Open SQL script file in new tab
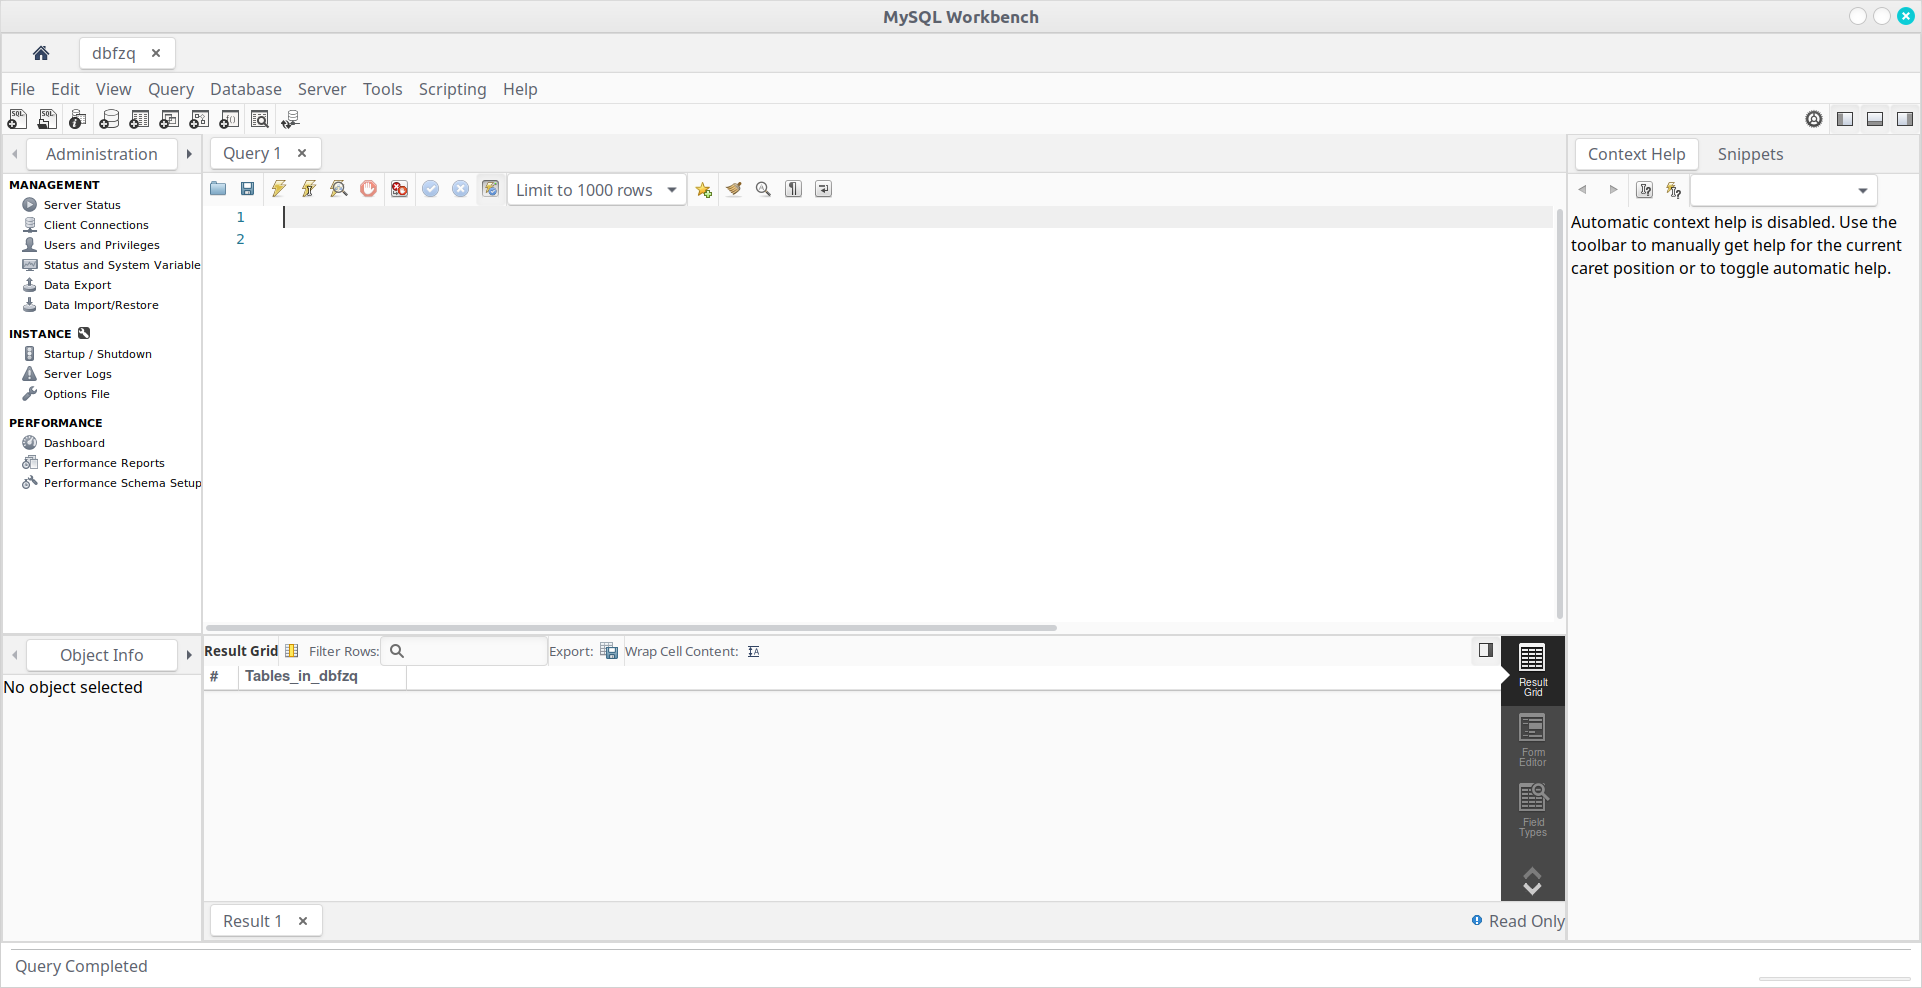Viewport: 1922px width, 988px height. 47,119
